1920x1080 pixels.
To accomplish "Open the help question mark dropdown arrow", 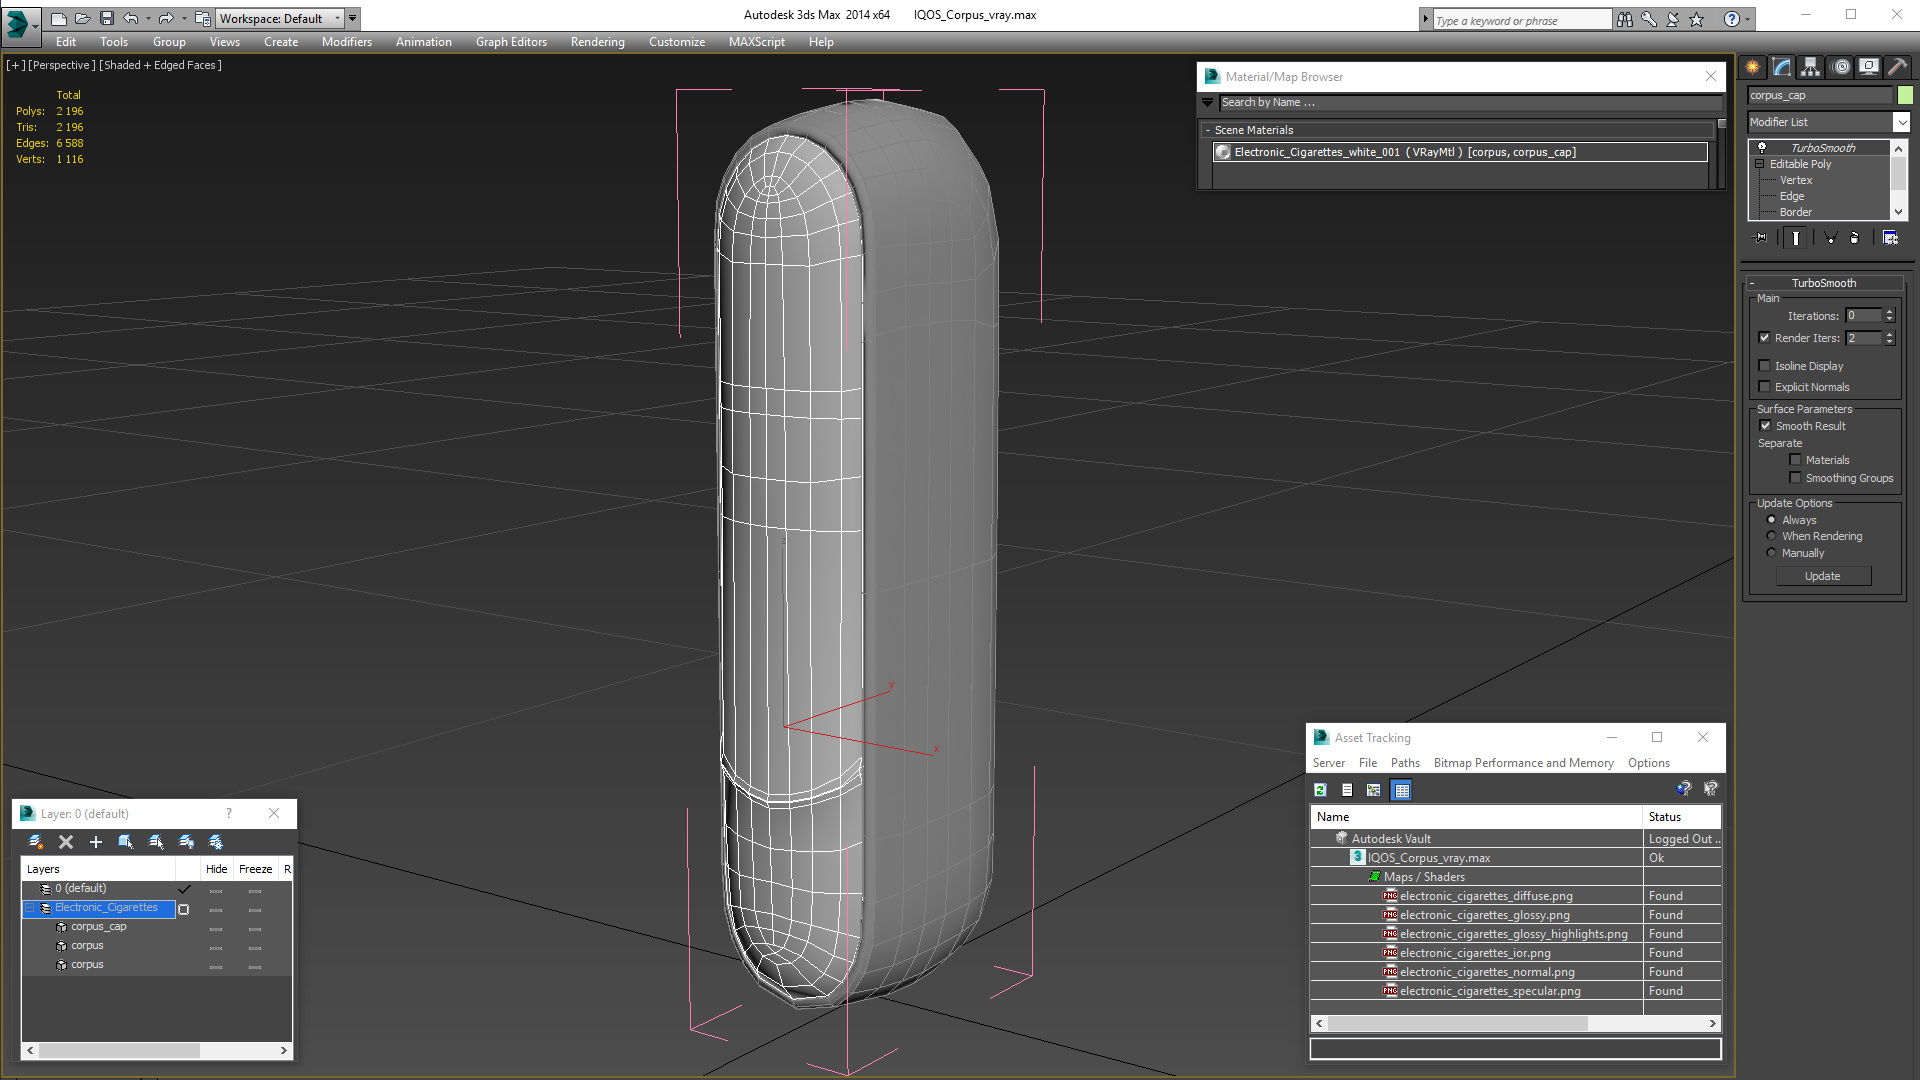I will coord(1747,19).
